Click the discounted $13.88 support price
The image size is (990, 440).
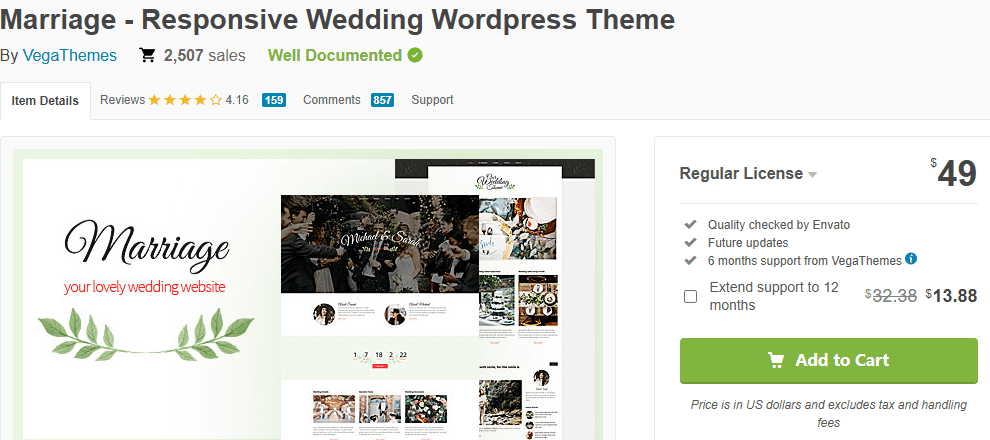pyautogui.click(x=951, y=296)
